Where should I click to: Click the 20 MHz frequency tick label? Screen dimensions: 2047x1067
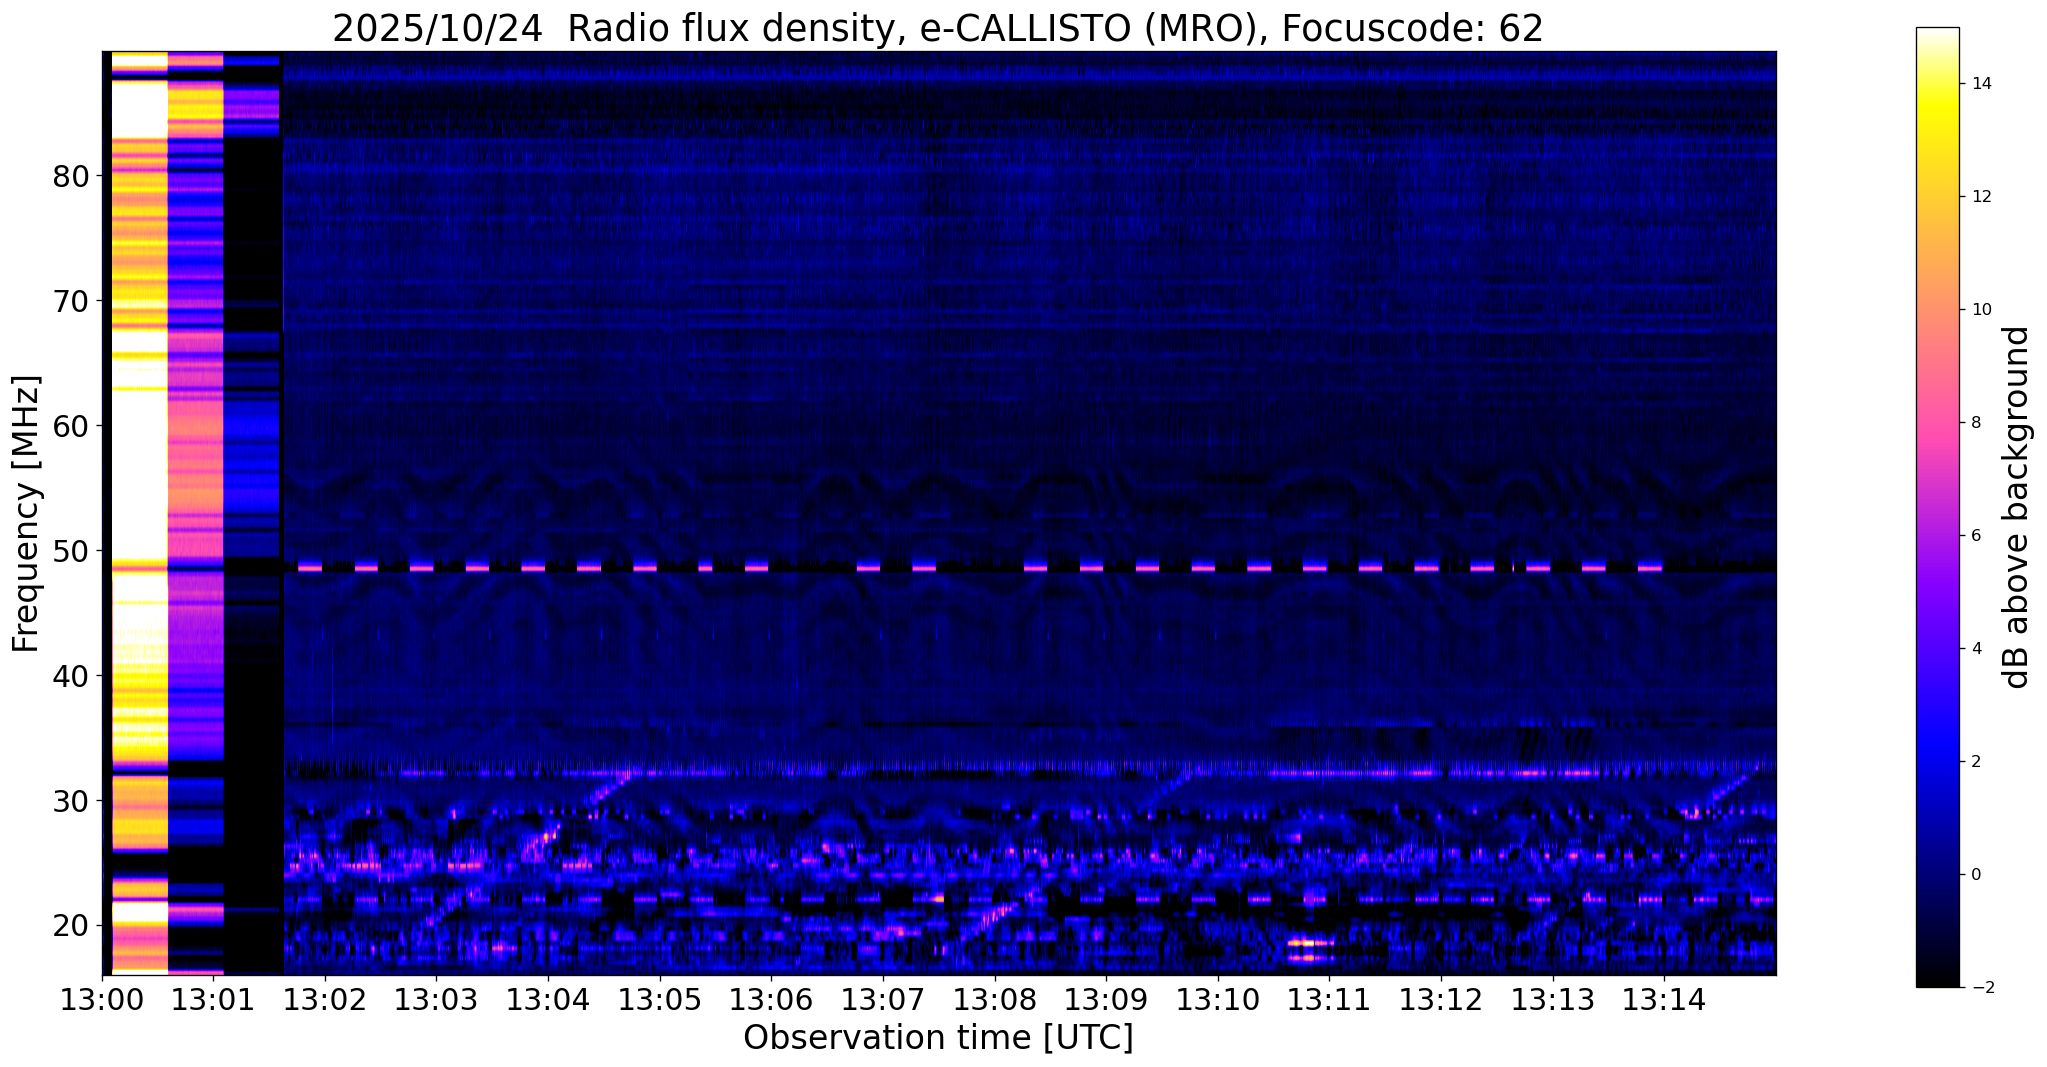click(x=71, y=925)
